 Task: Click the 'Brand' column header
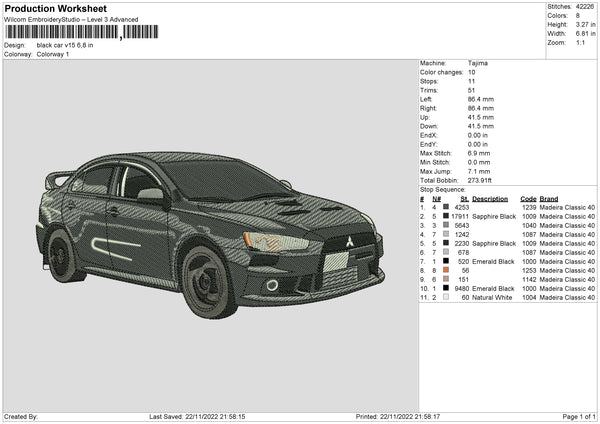pyautogui.click(x=549, y=199)
